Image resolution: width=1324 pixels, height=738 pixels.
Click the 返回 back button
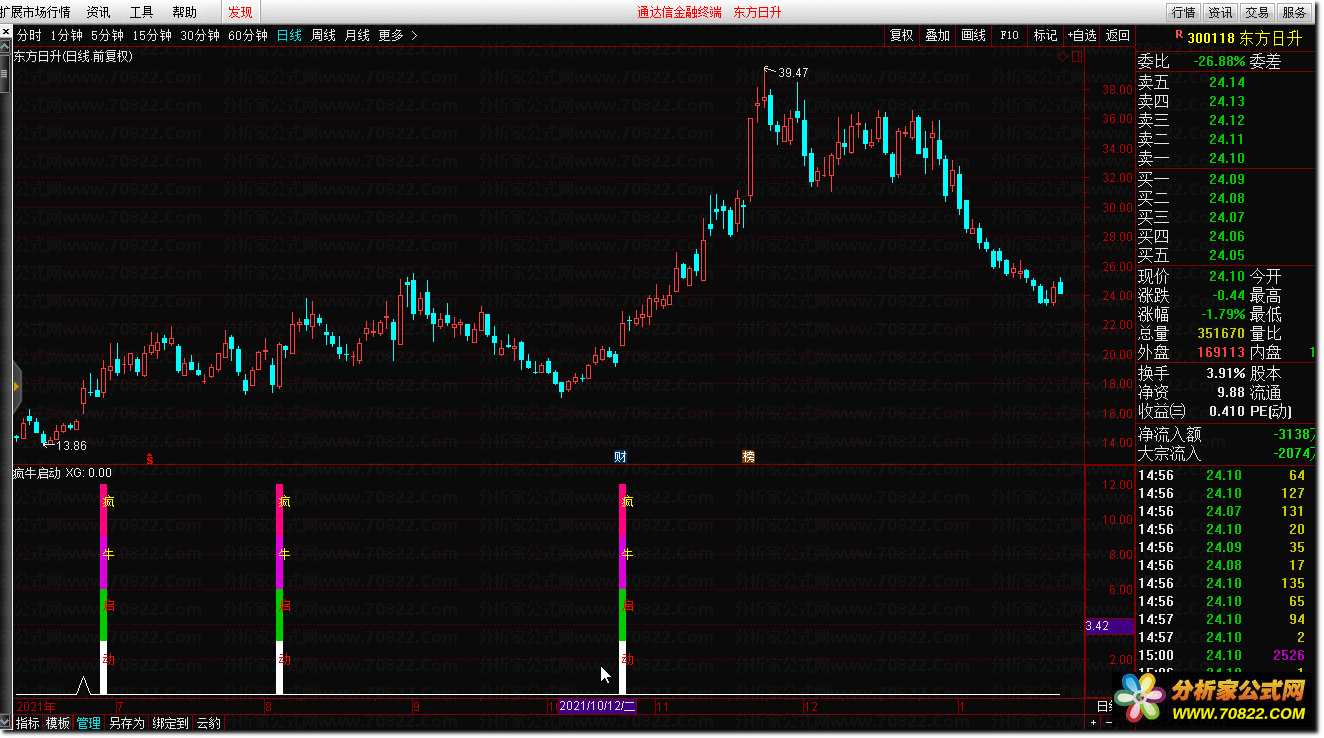coord(1117,35)
